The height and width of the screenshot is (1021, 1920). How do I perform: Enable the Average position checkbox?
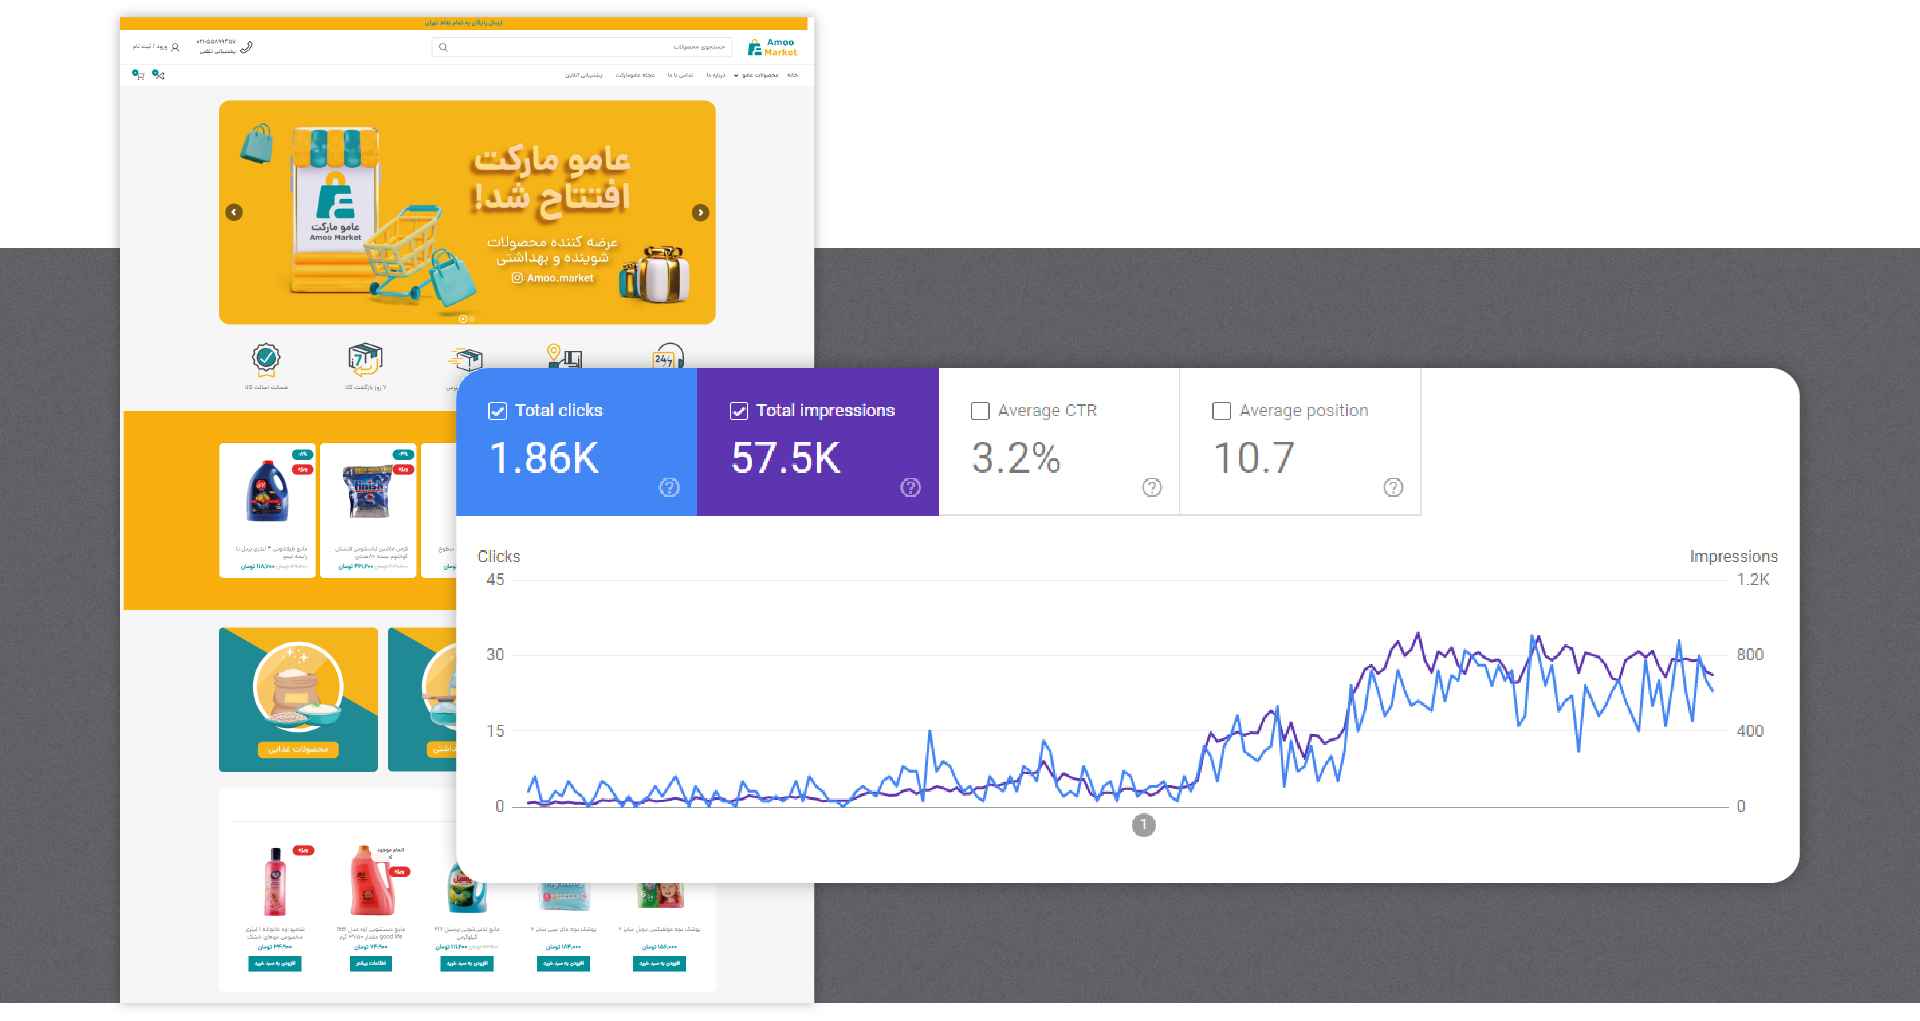pos(1221,411)
